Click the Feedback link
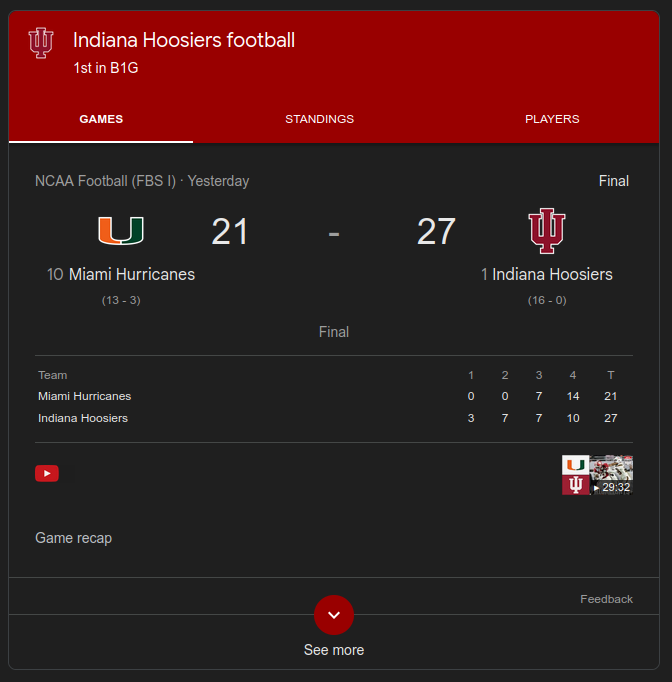The width and height of the screenshot is (672, 682). [606, 599]
